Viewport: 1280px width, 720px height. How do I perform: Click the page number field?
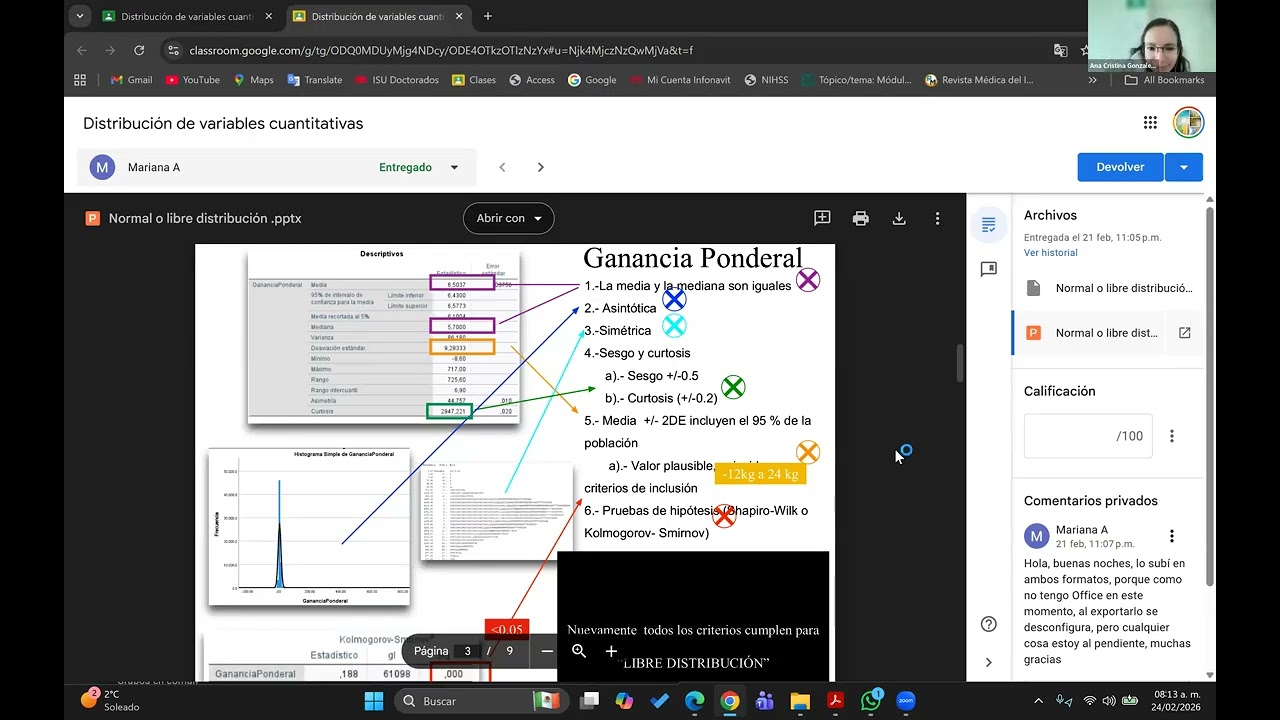[467, 651]
